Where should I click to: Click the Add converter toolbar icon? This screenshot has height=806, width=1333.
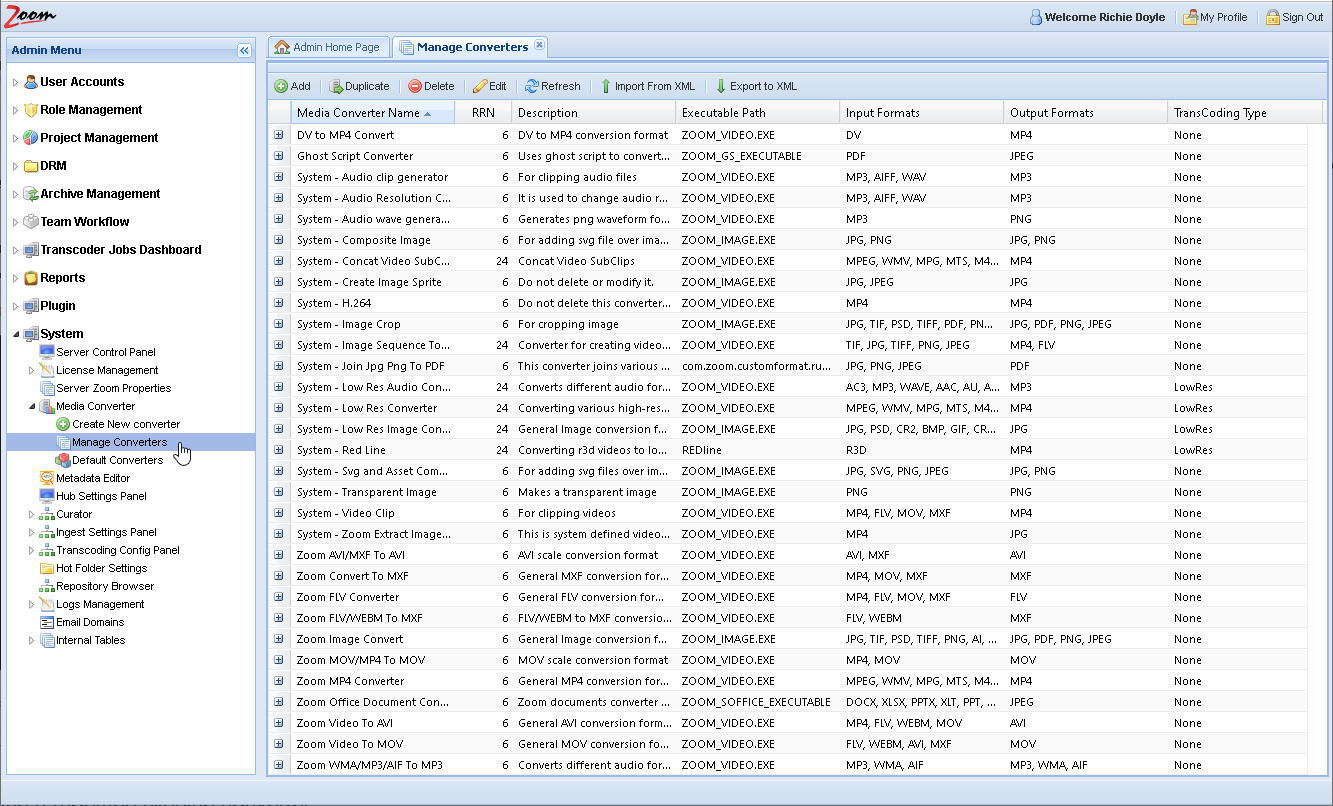[281, 86]
